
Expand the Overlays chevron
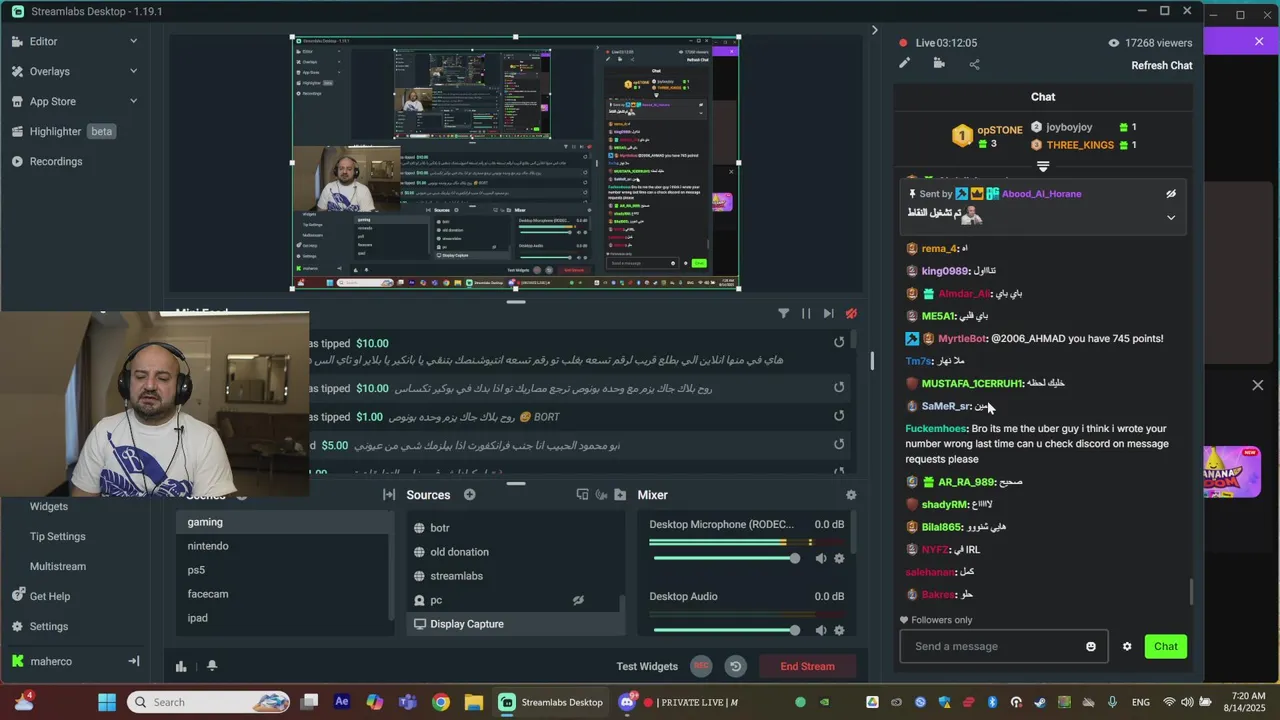133,71
